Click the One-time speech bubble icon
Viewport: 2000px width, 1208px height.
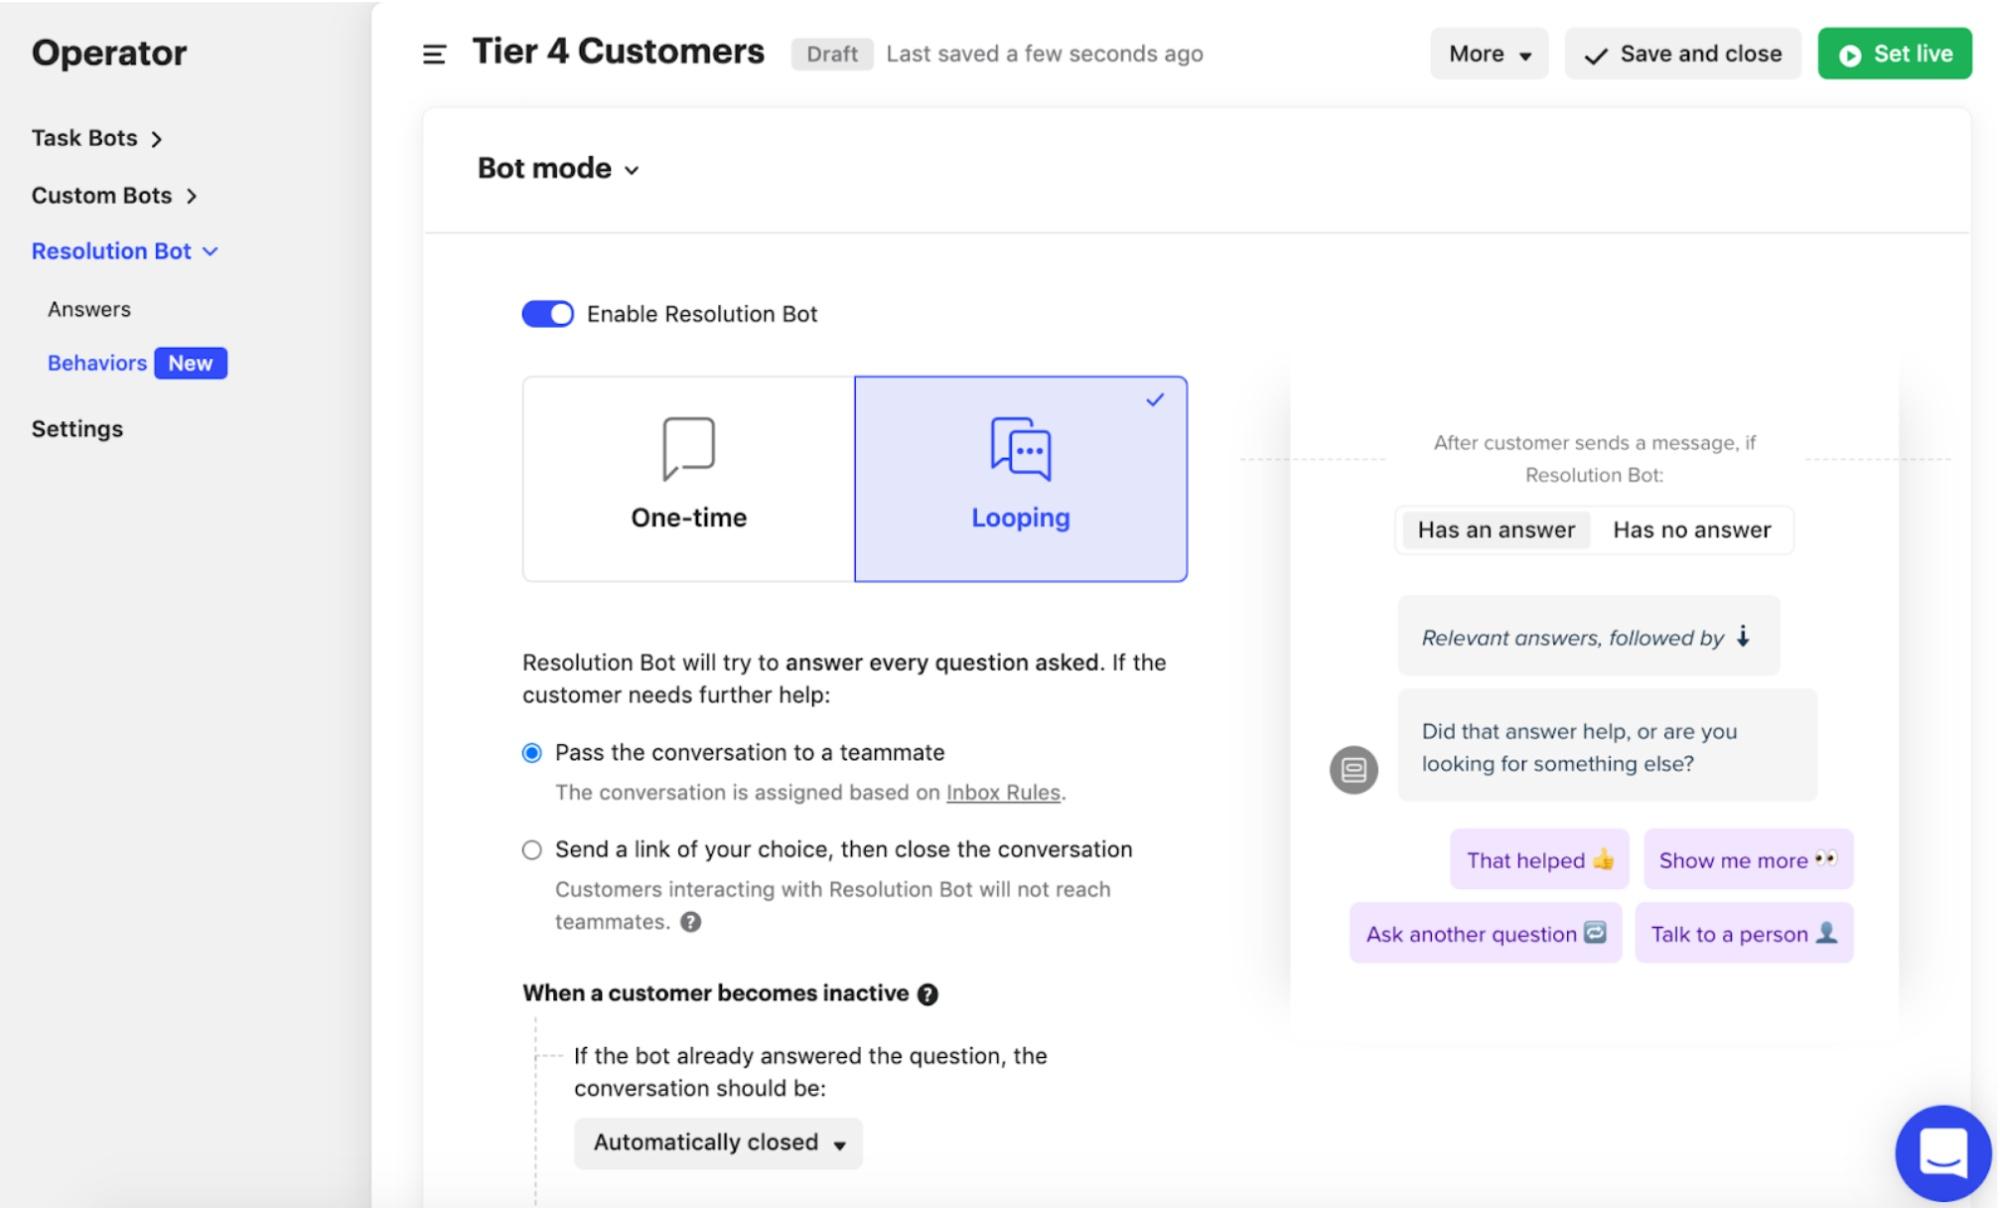(689, 448)
